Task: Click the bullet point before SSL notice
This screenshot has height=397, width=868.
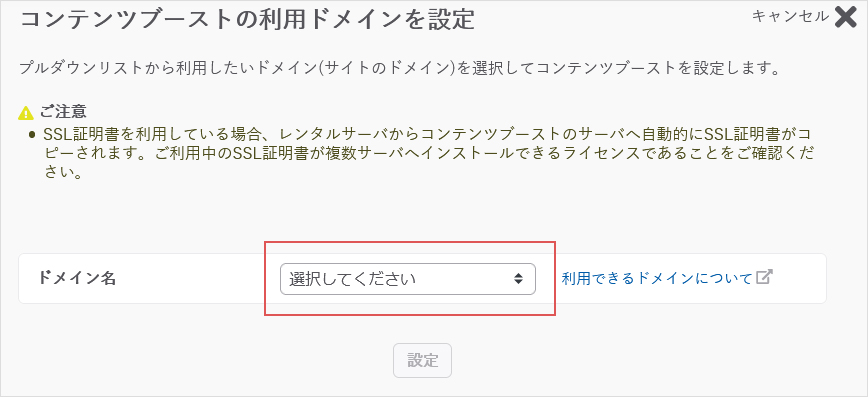Action: (x=32, y=135)
